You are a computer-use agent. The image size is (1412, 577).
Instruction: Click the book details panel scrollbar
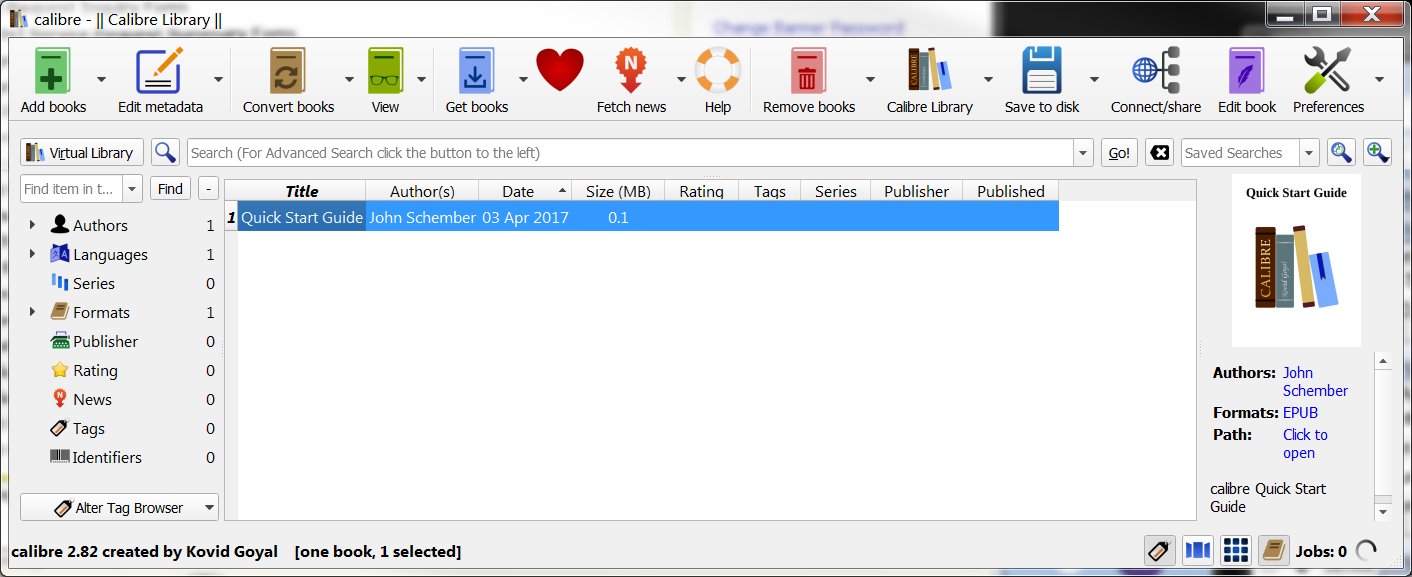1383,436
